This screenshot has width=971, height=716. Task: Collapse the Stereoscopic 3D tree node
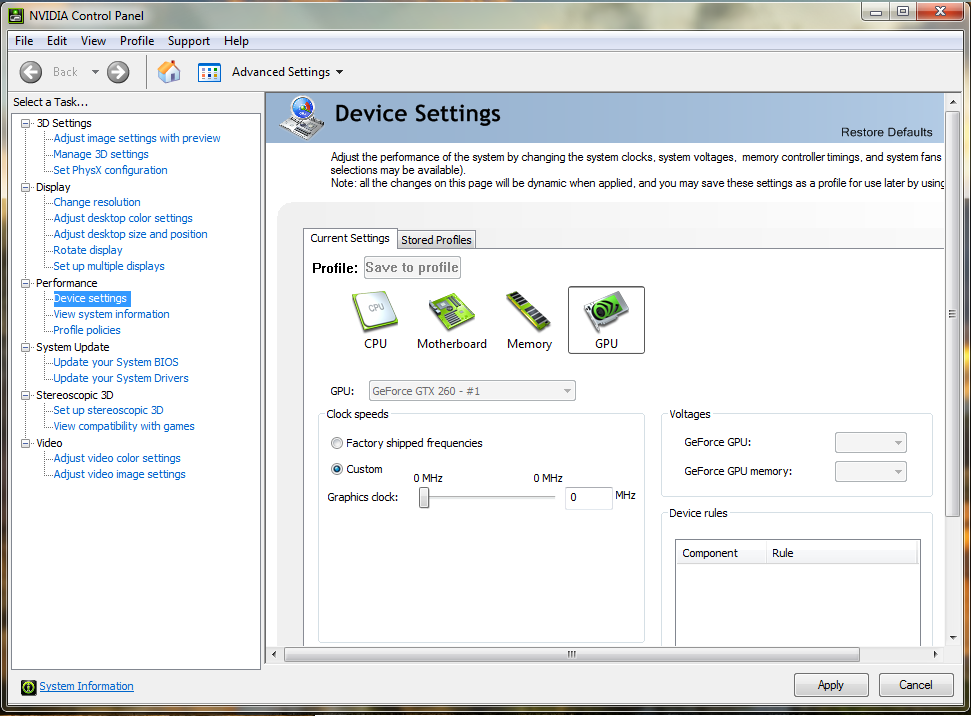click(x=25, y=395)
